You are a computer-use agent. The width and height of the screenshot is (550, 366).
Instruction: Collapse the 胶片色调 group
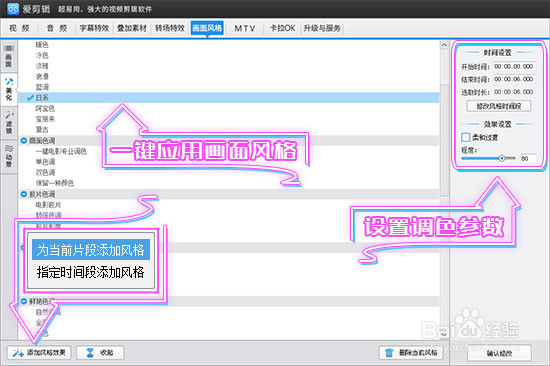click(24, 194)
